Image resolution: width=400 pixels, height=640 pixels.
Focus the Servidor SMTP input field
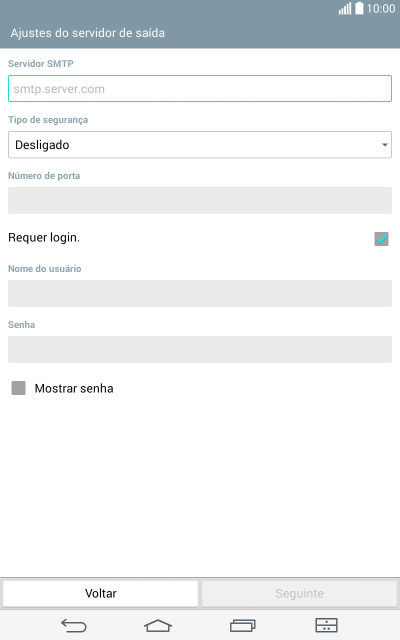pos(200,89)
